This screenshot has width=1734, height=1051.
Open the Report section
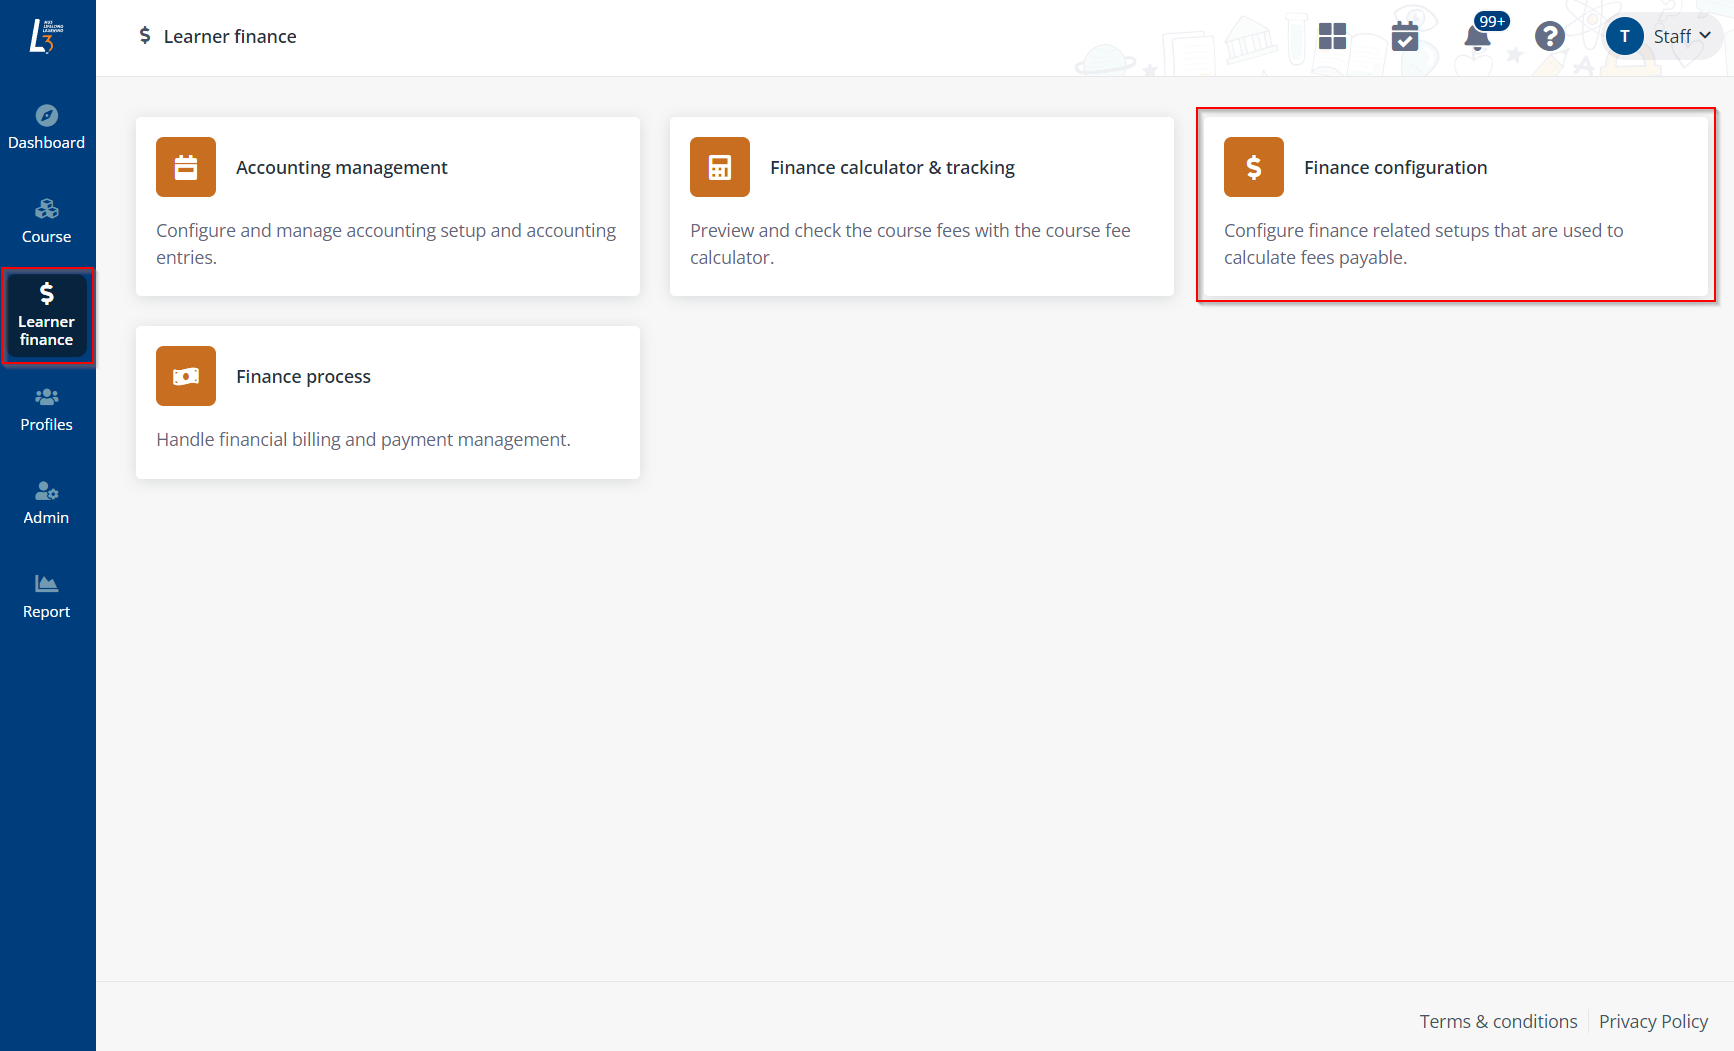[47, 596]
